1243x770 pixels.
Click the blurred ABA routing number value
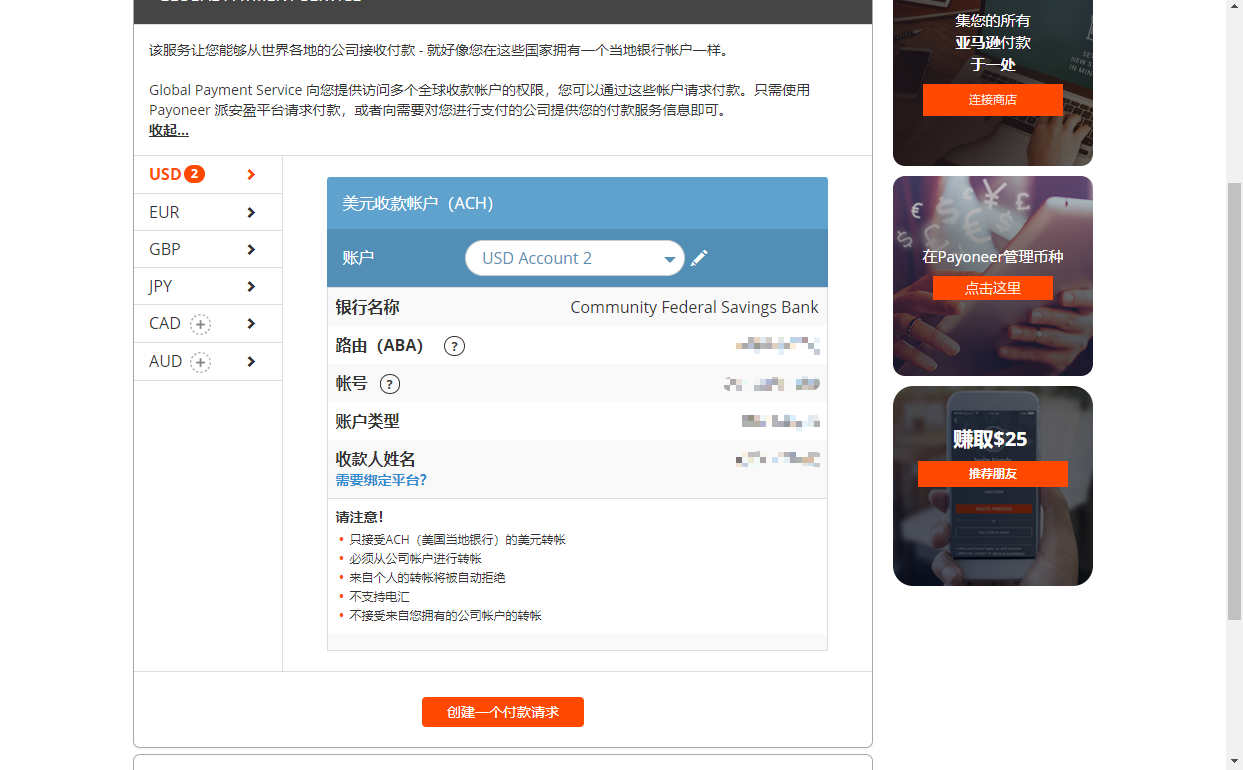777,346
